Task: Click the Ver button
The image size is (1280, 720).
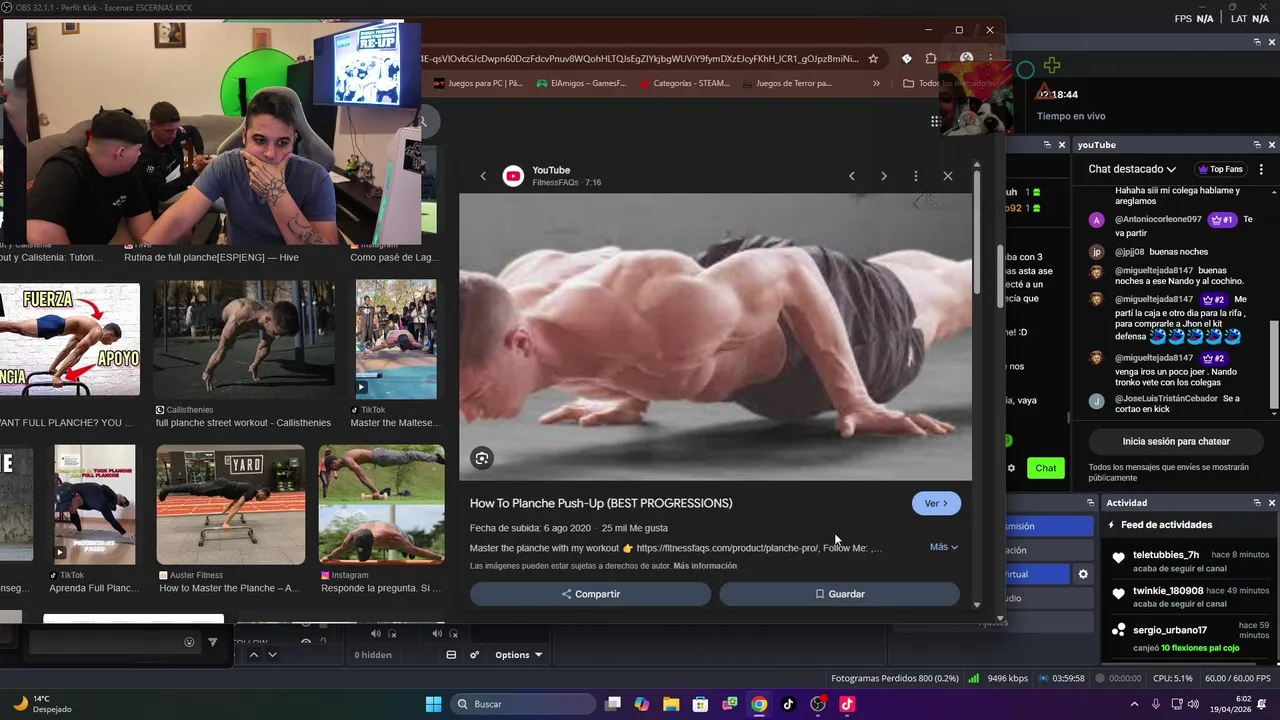Action: point(936,503)
